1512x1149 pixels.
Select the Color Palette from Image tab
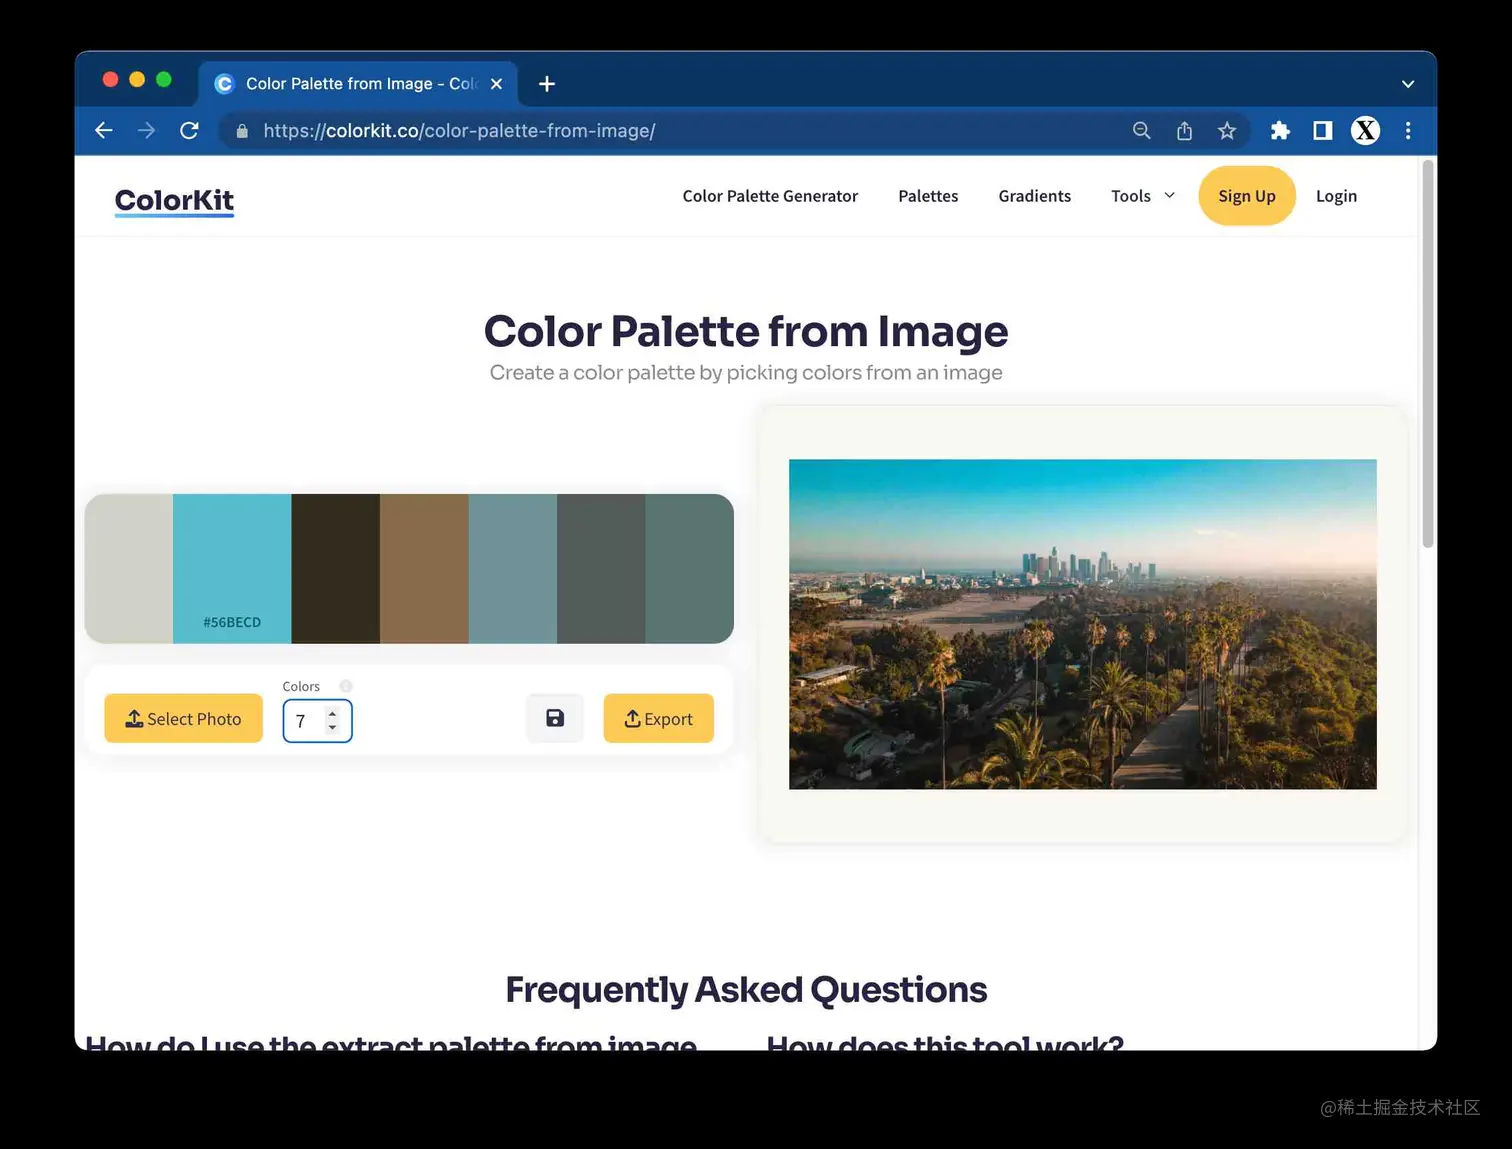point(358,84)
